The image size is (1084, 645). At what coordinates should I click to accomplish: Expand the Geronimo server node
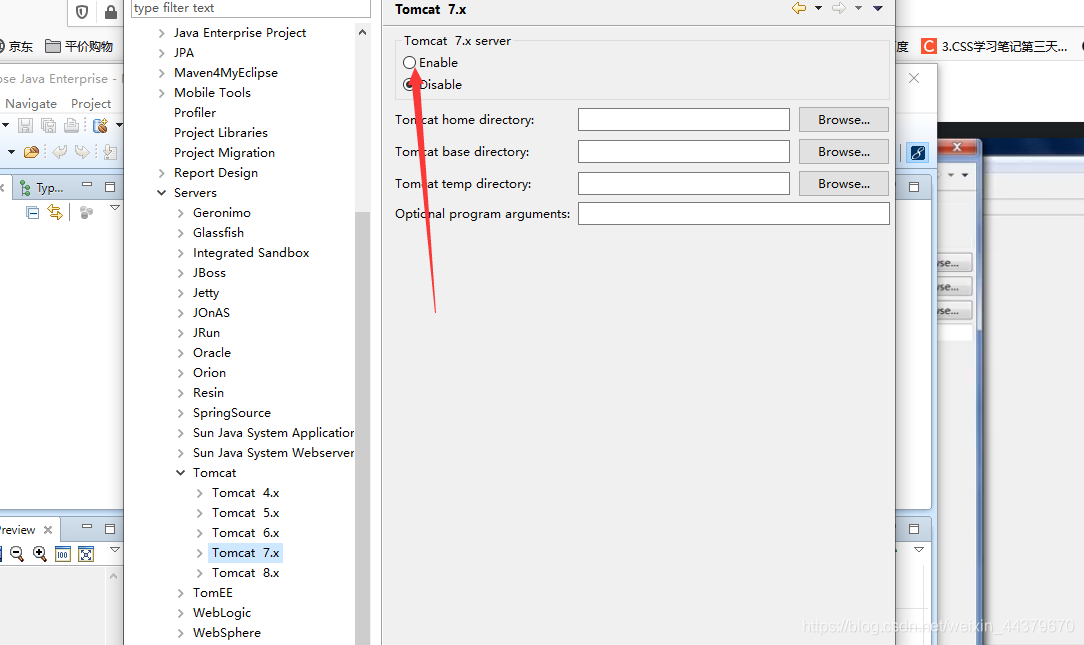(x=180, y=213)
